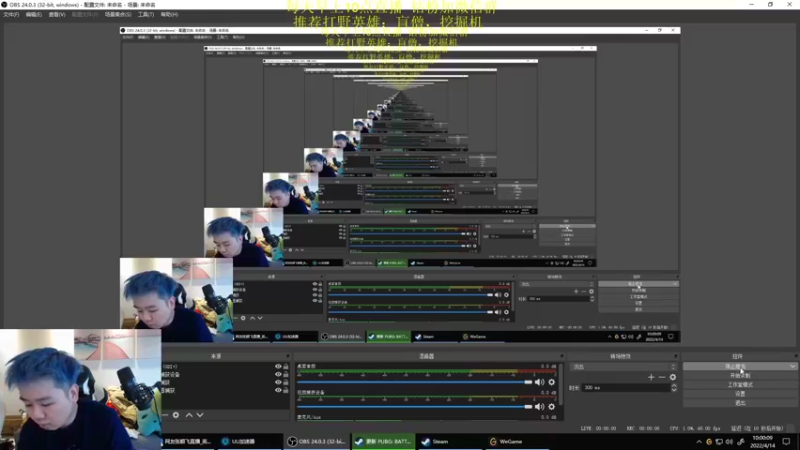Click REC 00:00:00 status text
Viewport: 800px width, 450px height.
(645, 429)
